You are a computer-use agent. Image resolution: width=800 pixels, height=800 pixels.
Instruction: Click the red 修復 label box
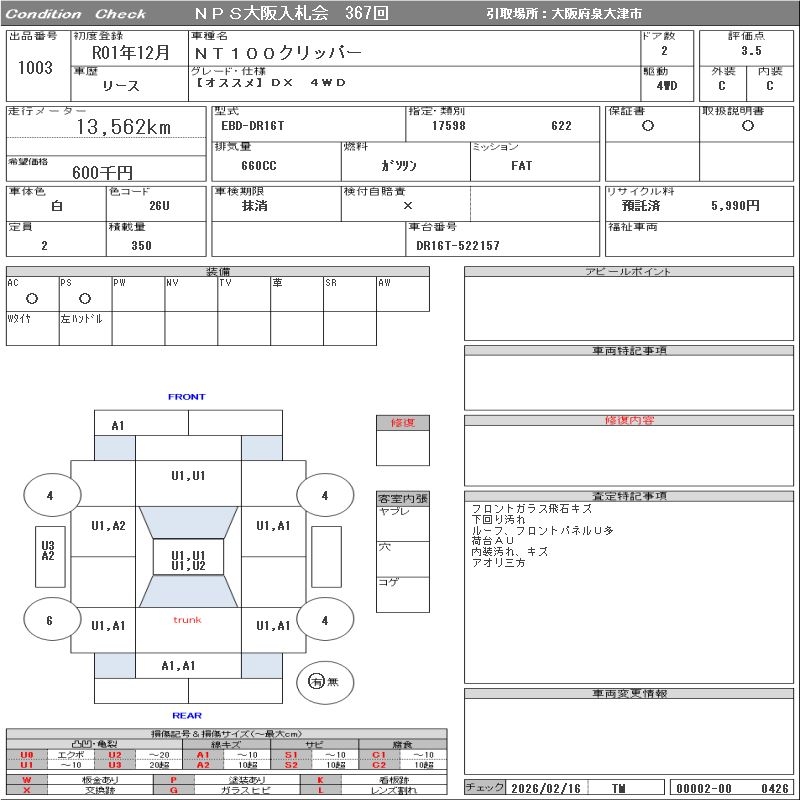pos(403,423)
